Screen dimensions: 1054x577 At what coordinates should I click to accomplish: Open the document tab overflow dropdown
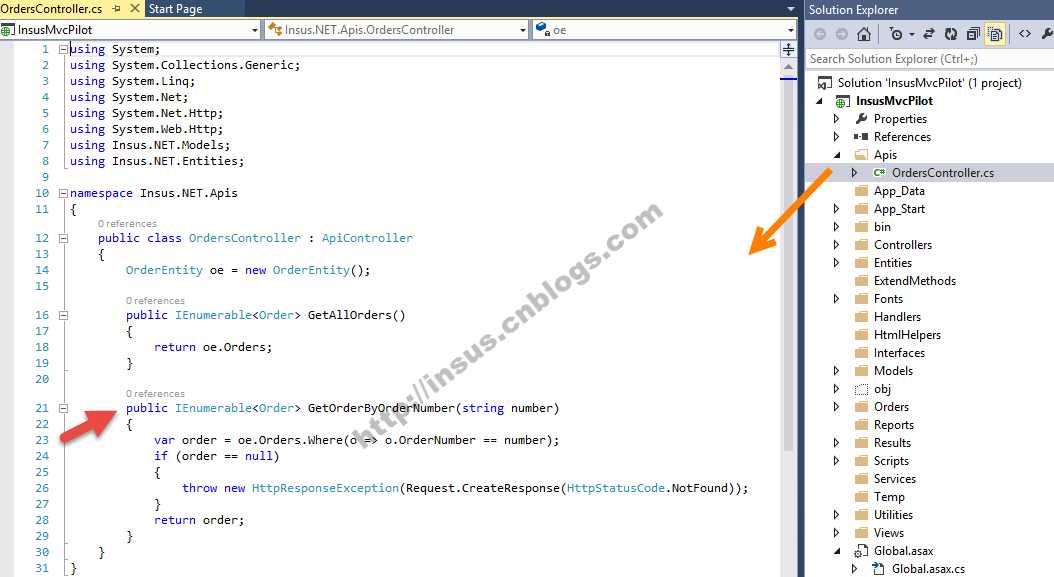pyautogui.click(x=790, y=9)
